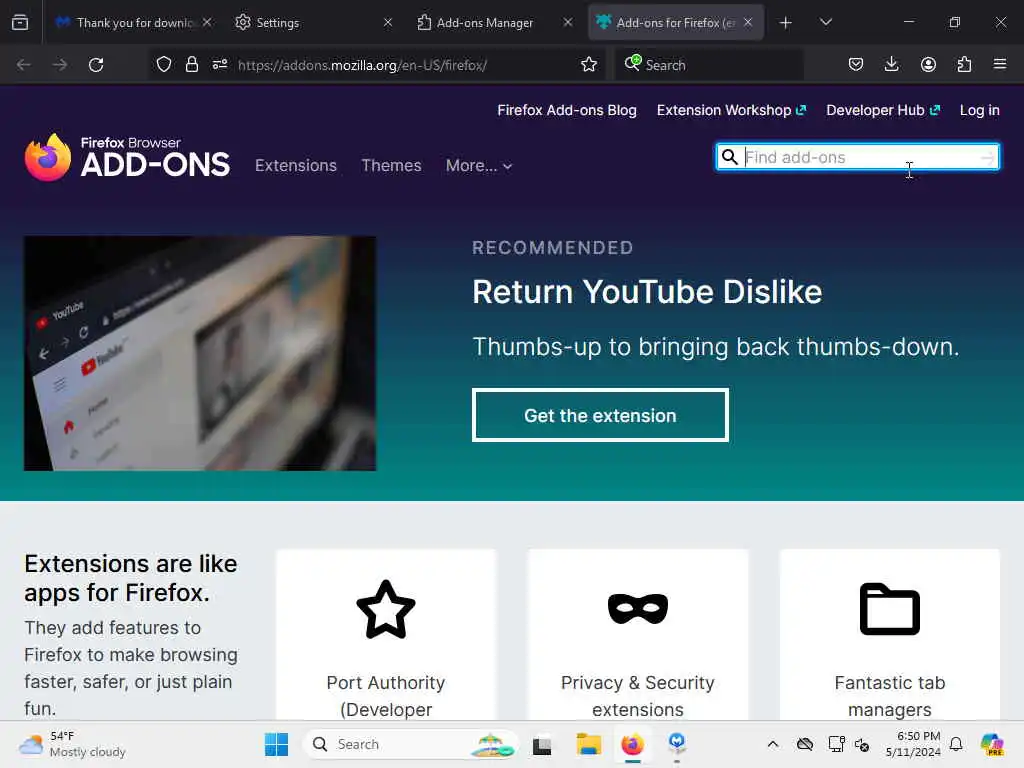Click Log in

(x=980, y=110)
